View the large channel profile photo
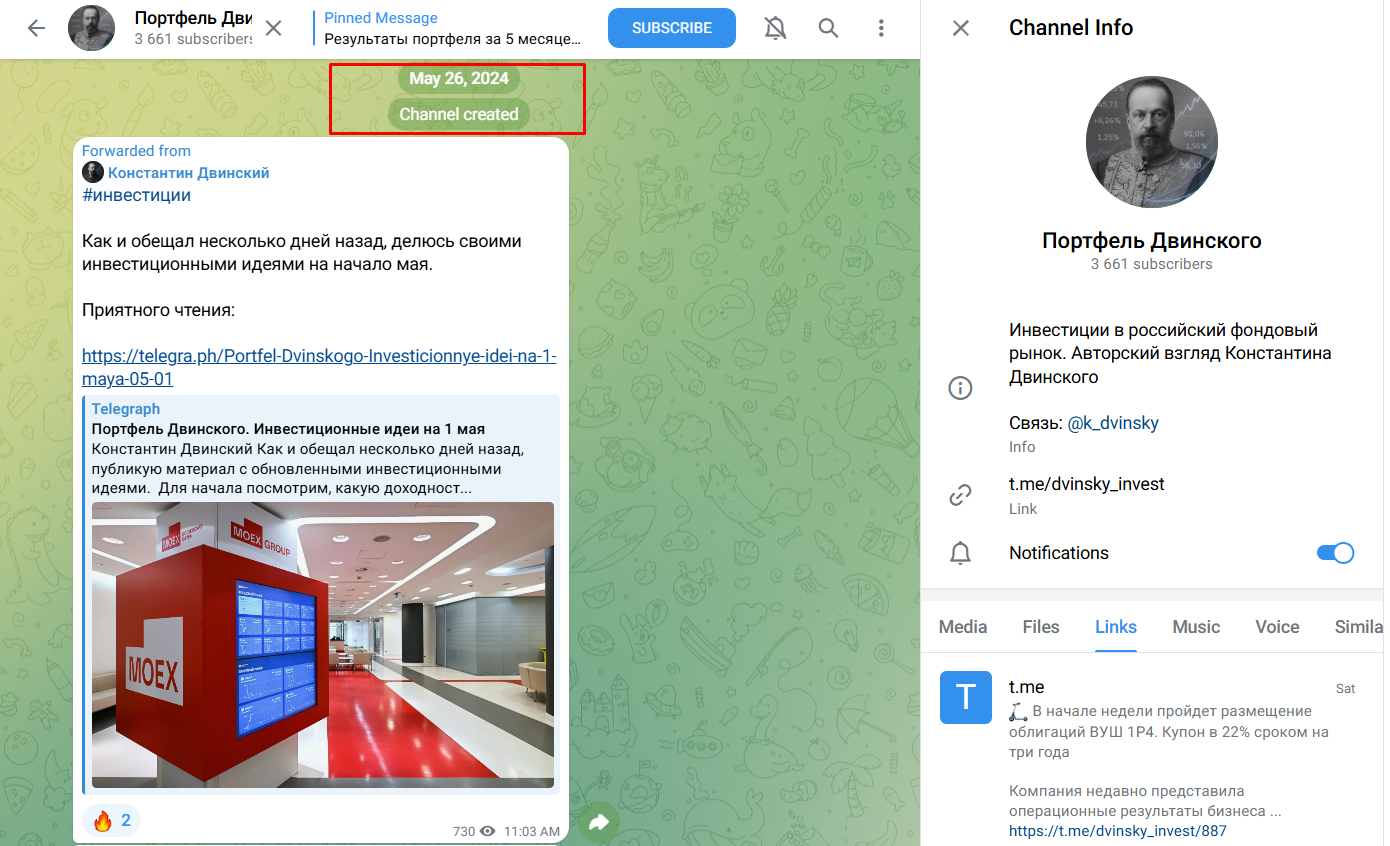 coord(1152,141)
